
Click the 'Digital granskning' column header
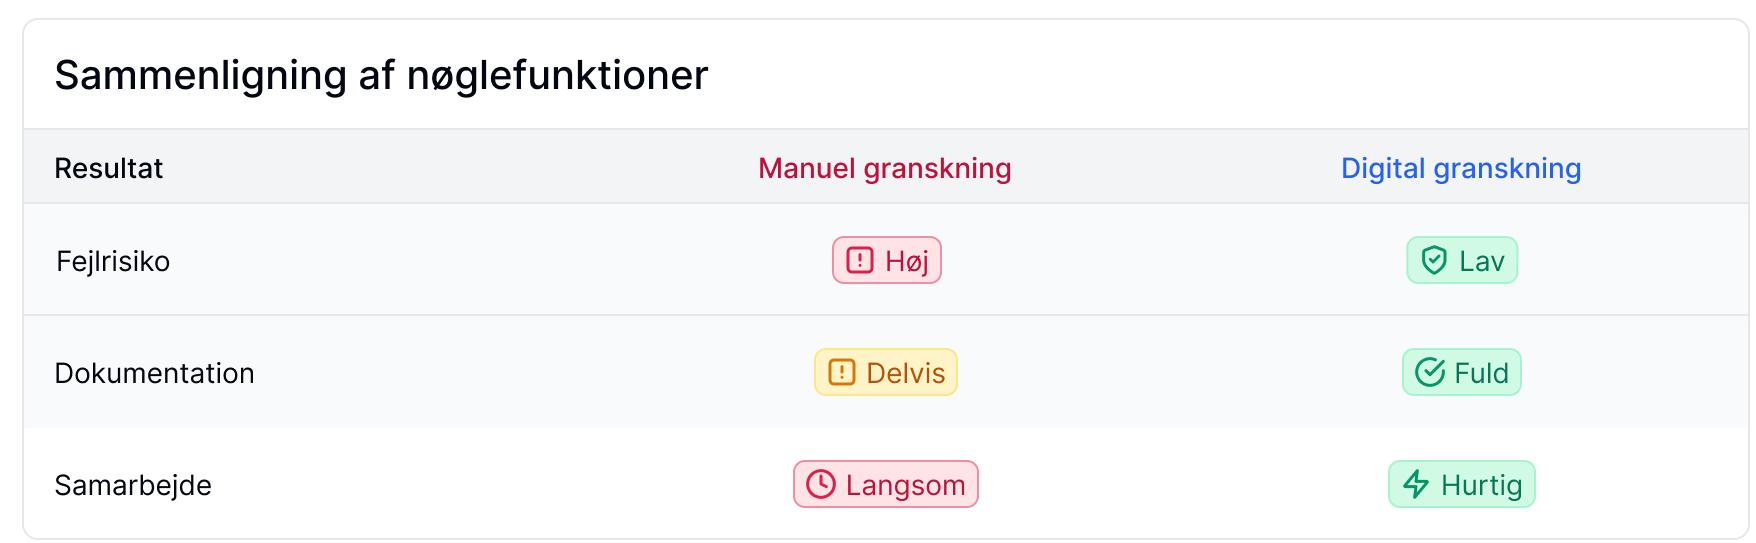[1460, 168]
